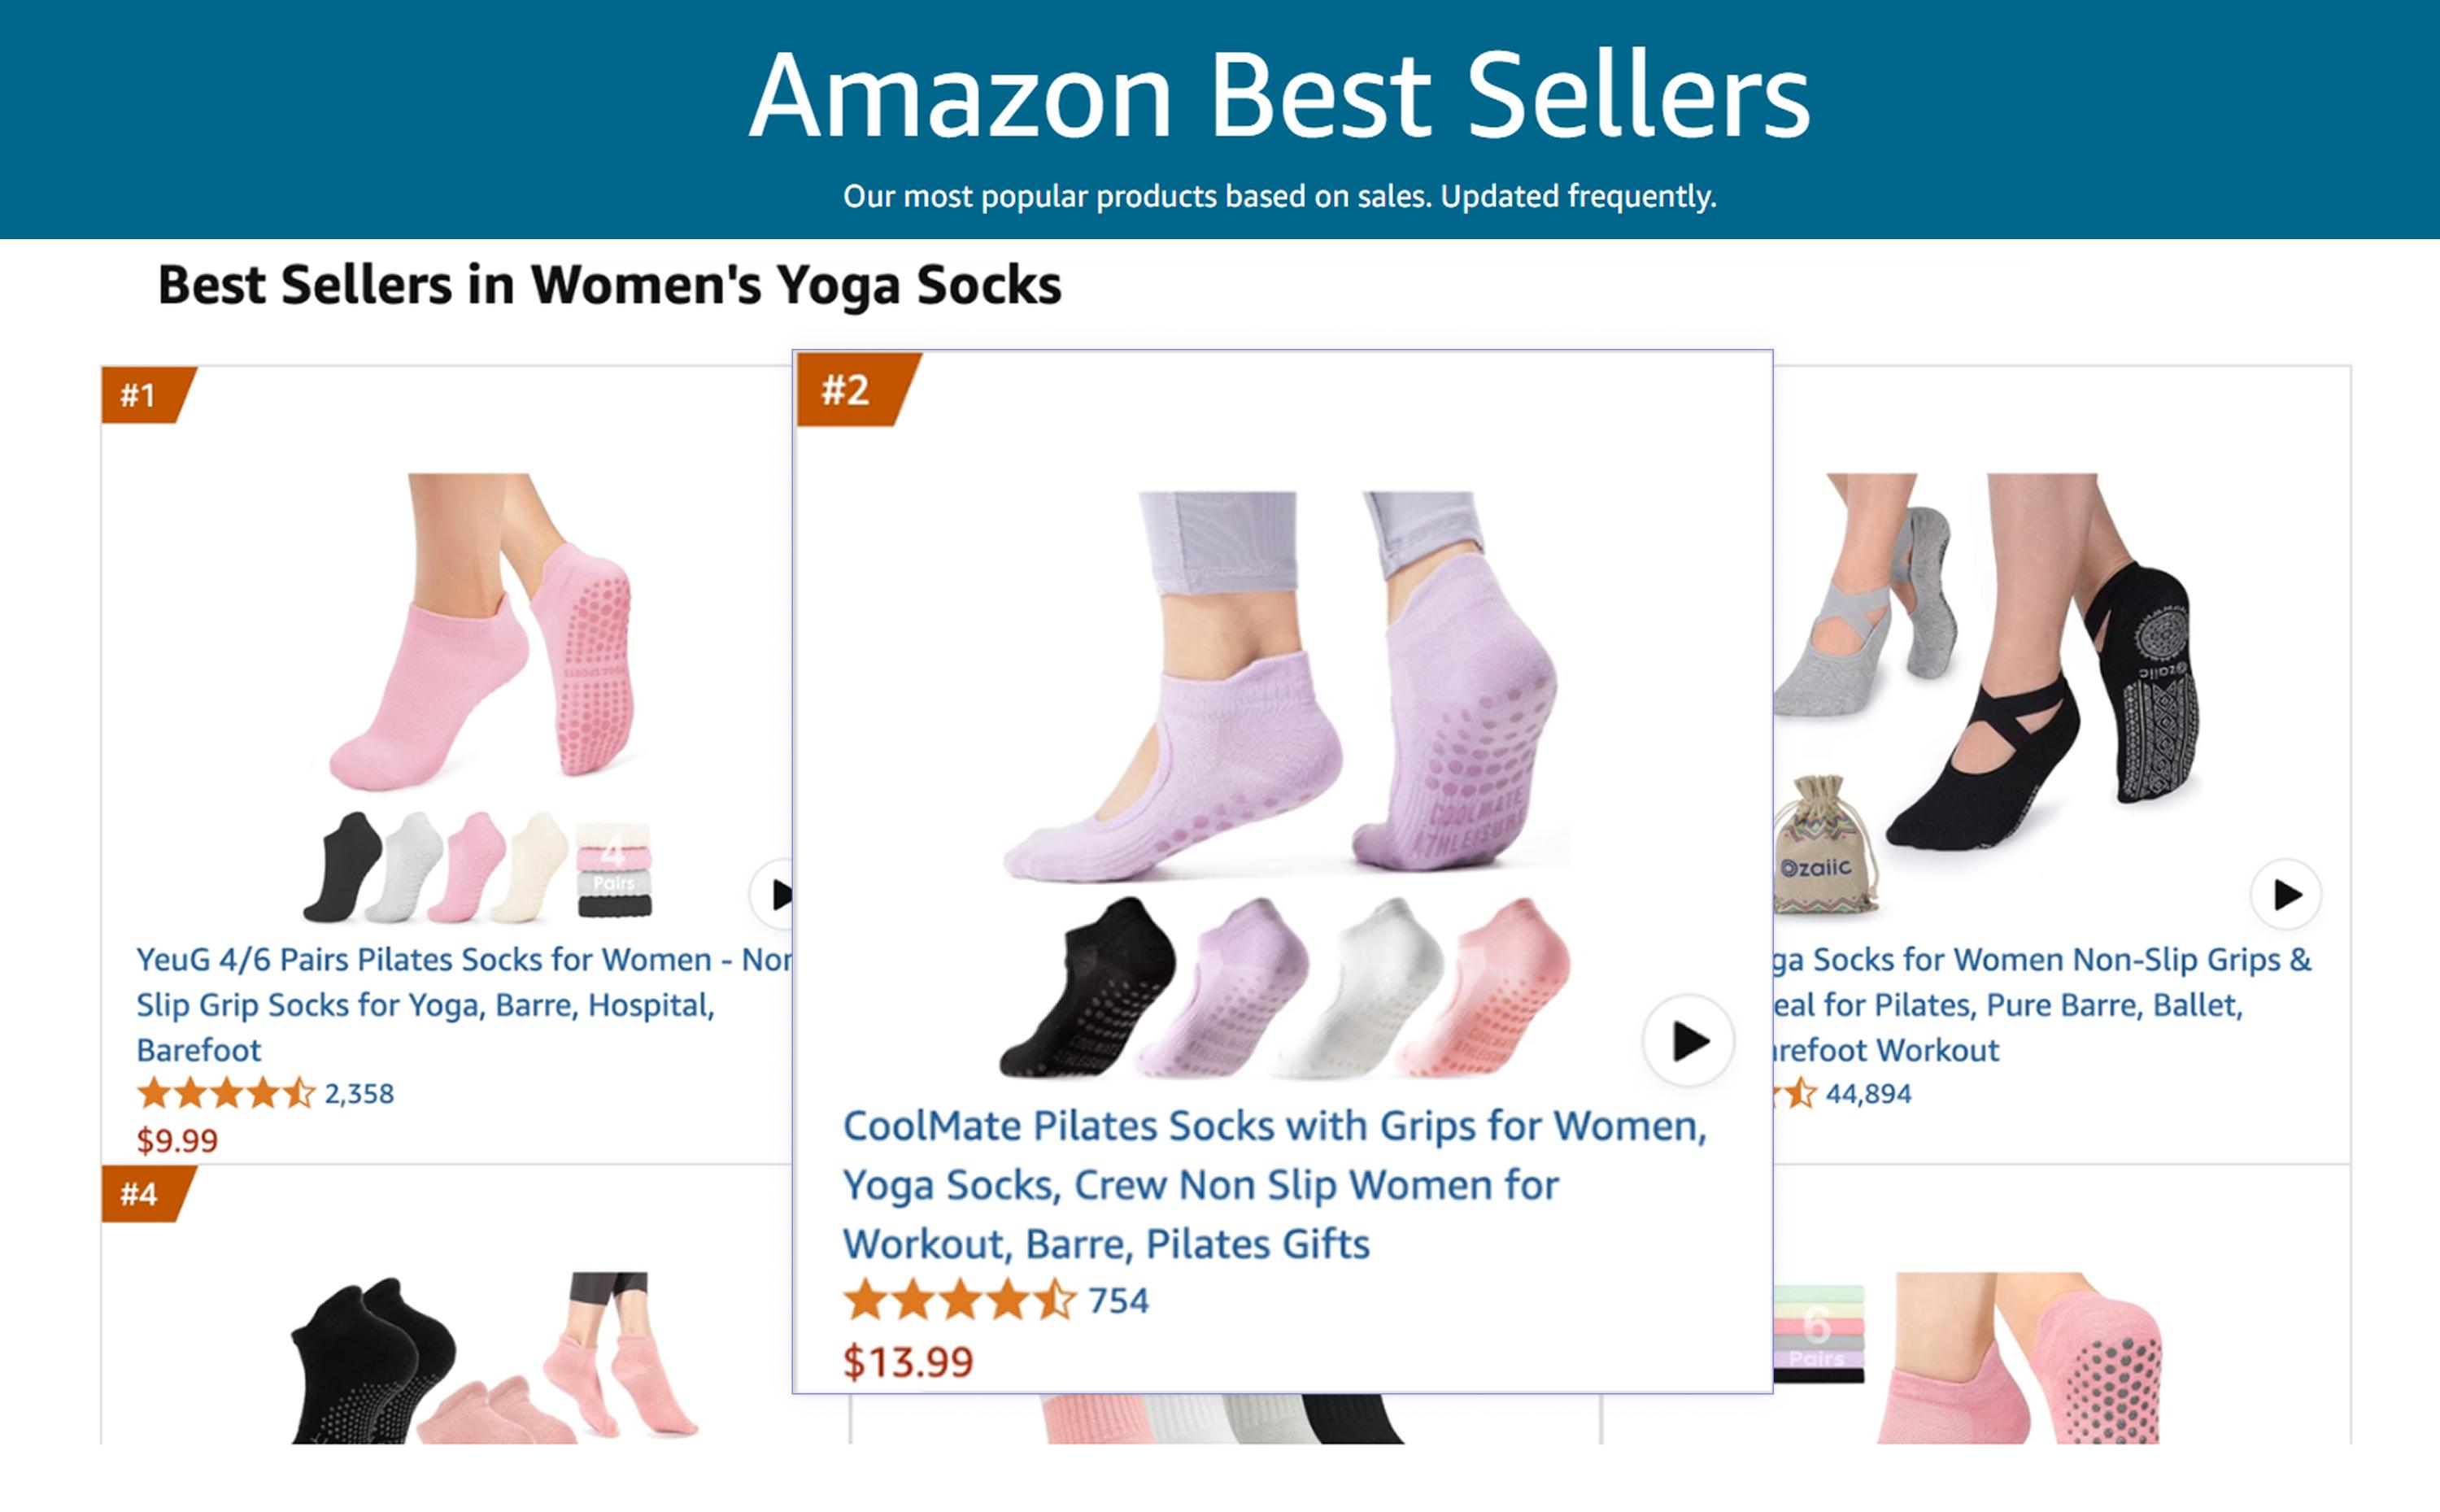
Task: Click the 754 review count link
Action: point(1117,1301)
